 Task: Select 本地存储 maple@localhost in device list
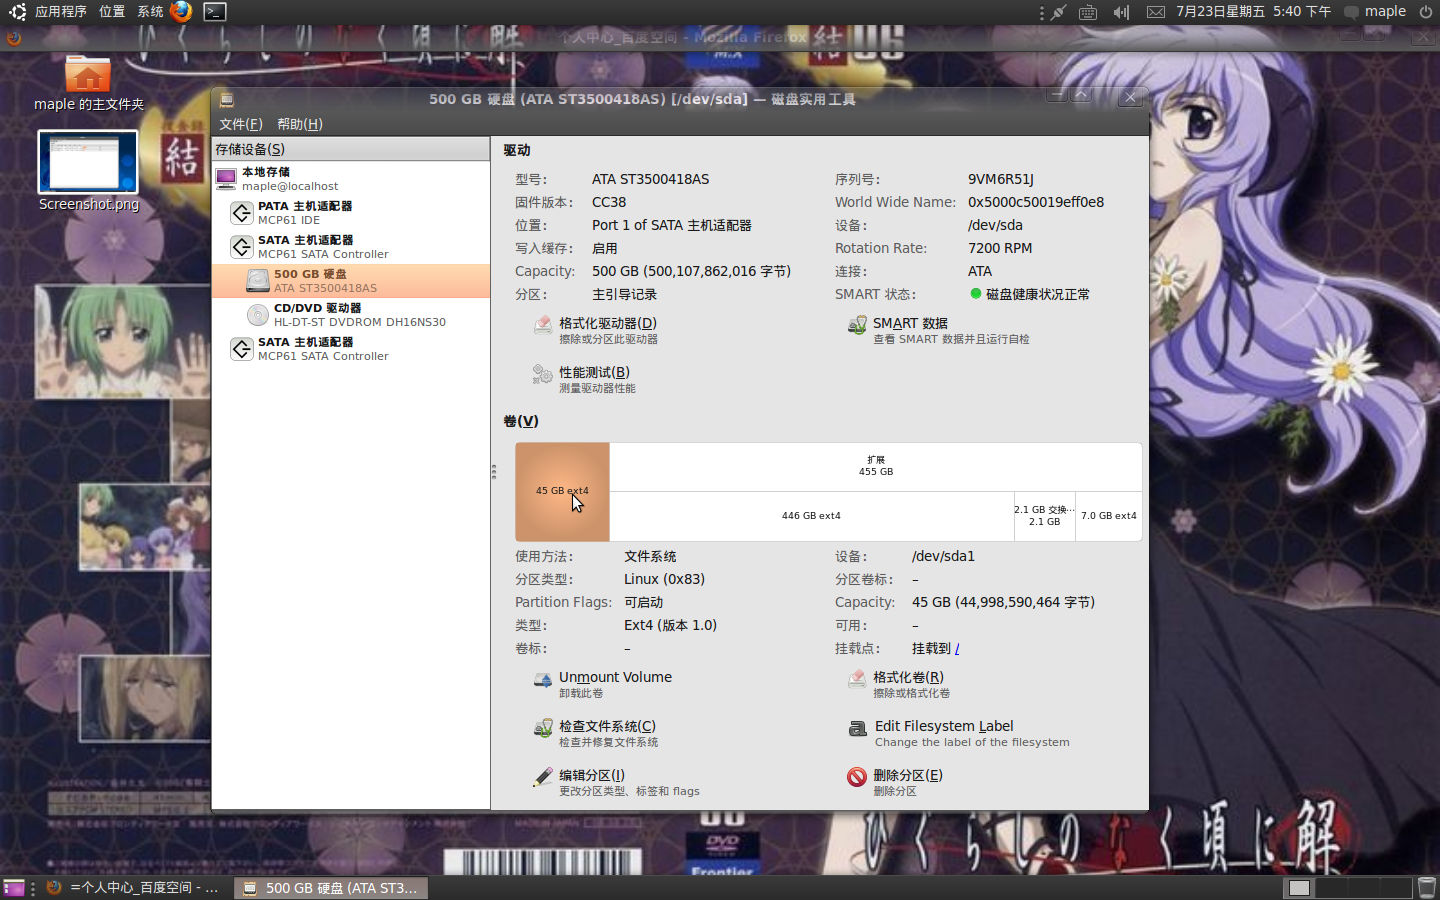[x=351, y=179]
